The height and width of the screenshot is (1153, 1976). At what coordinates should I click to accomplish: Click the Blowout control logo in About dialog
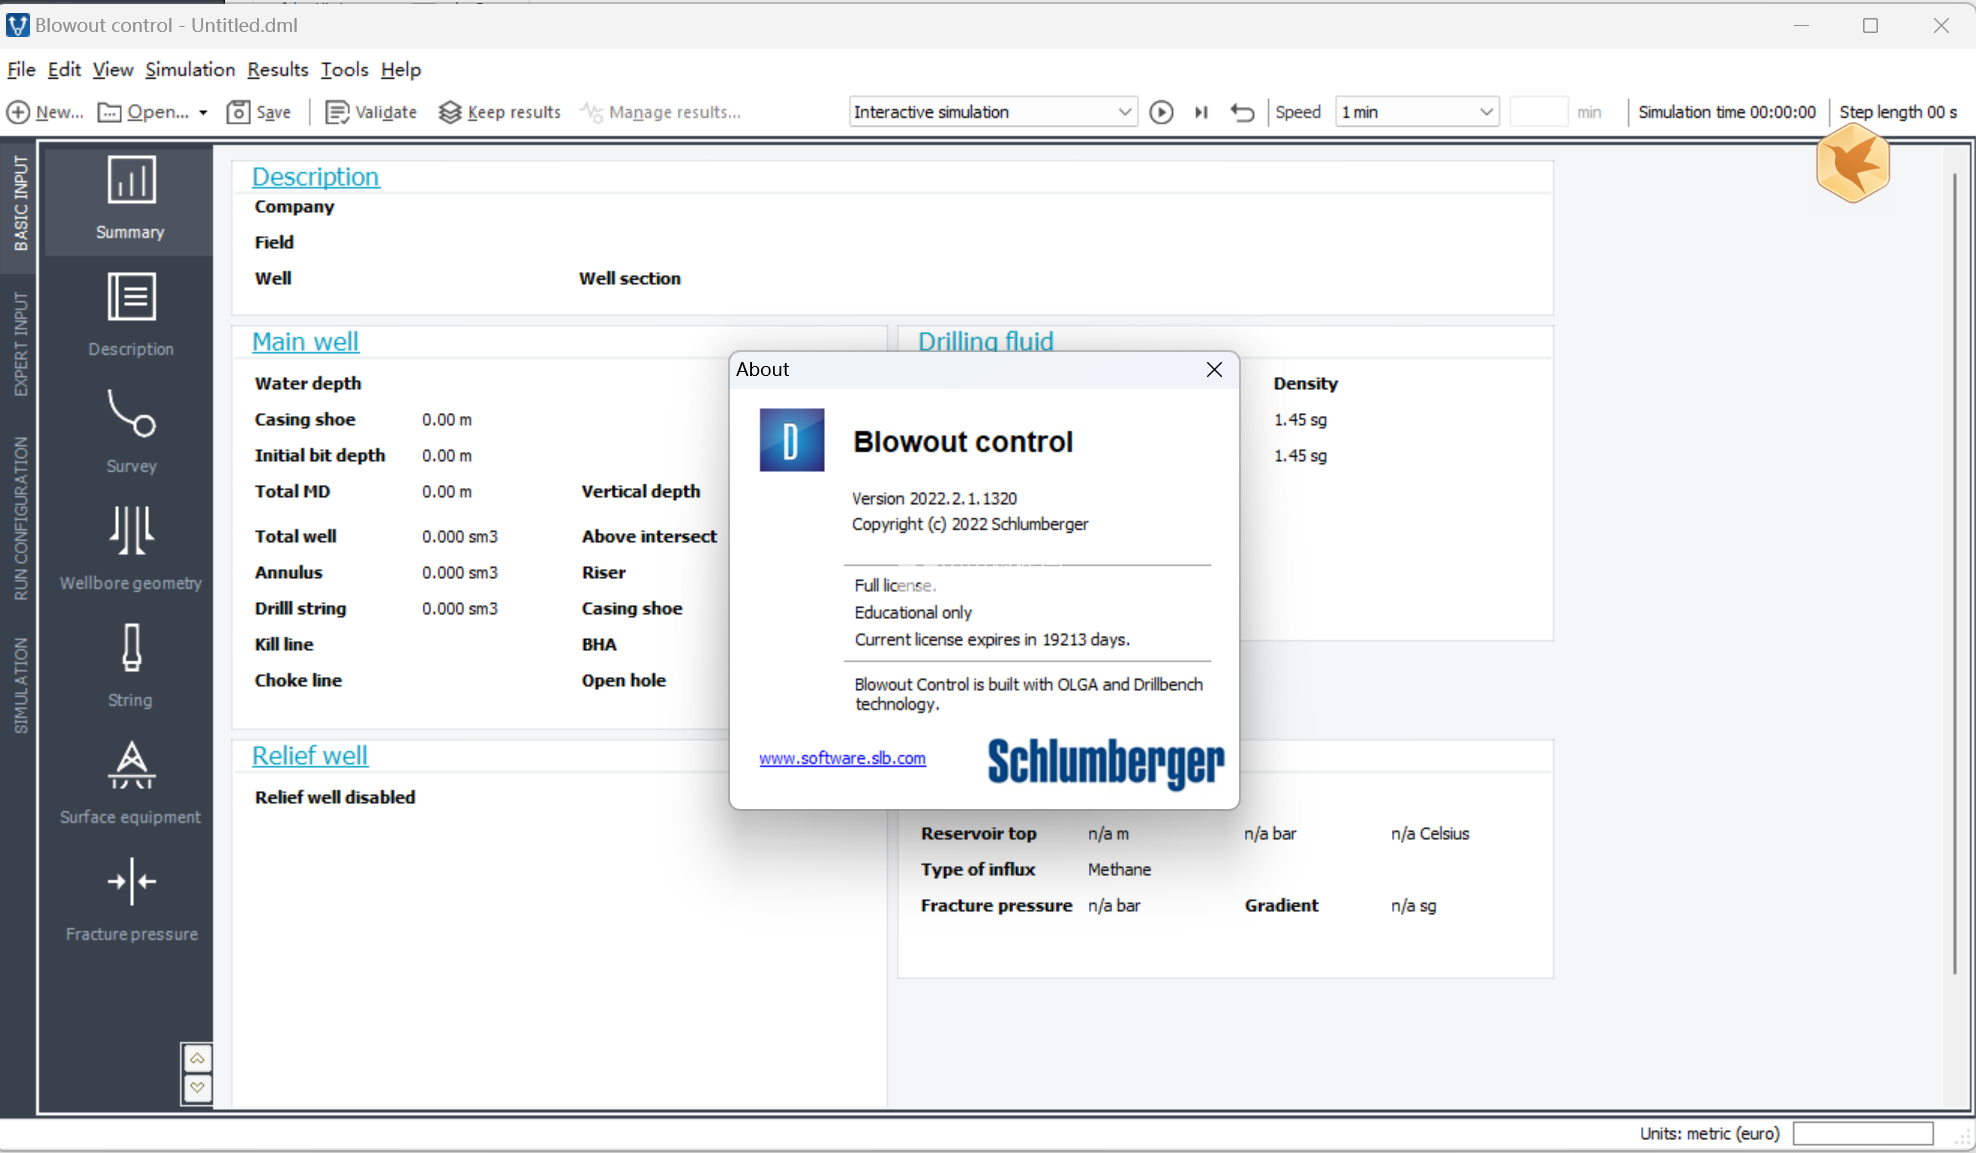(x=792, y=439)
